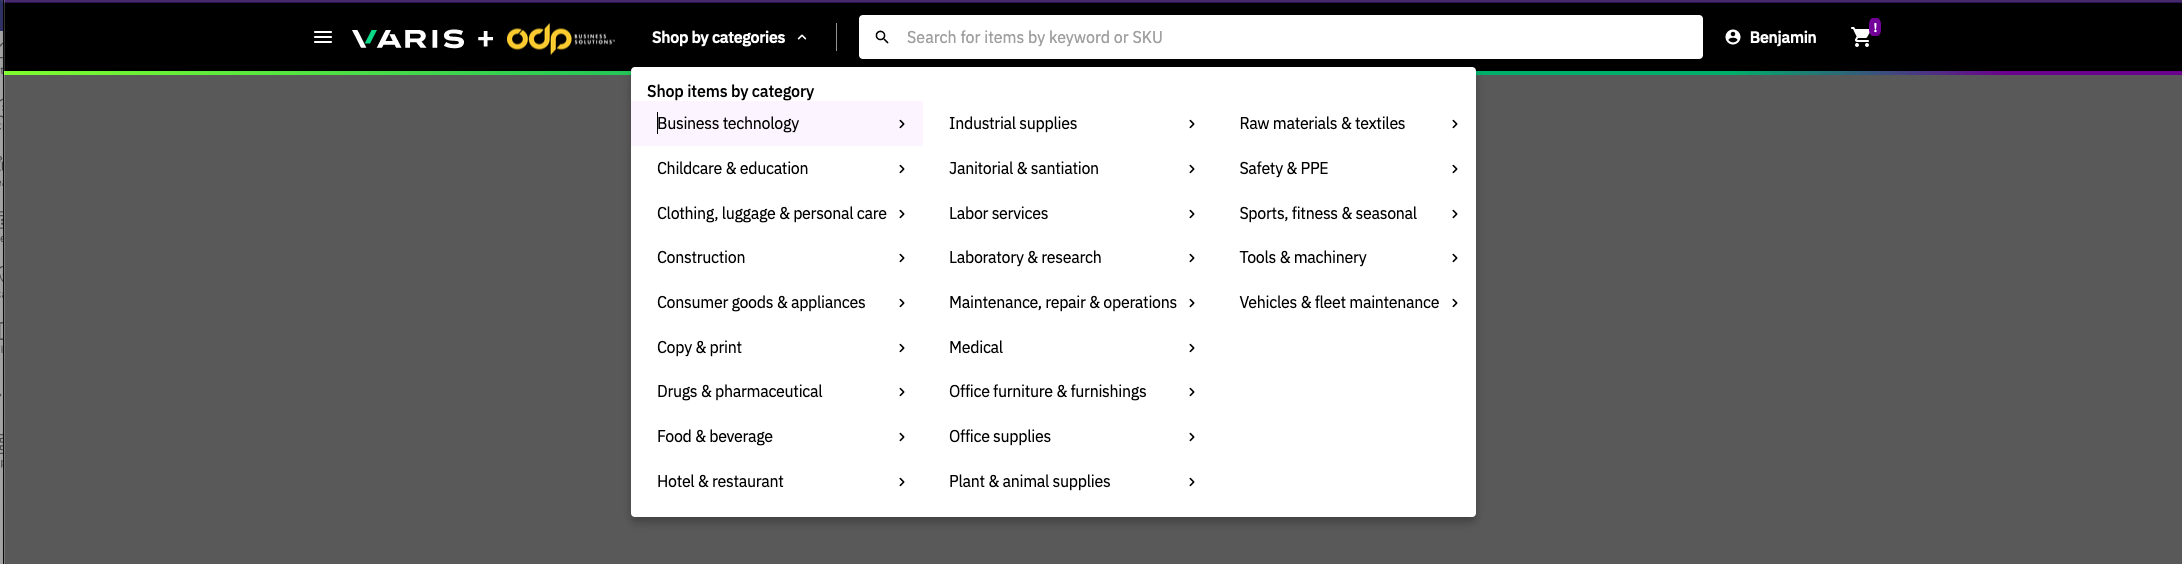Expand Drugs & pharmaceutical chevron arrow
This screenshot has width=2182, height=564.
(x=902, y=391)
